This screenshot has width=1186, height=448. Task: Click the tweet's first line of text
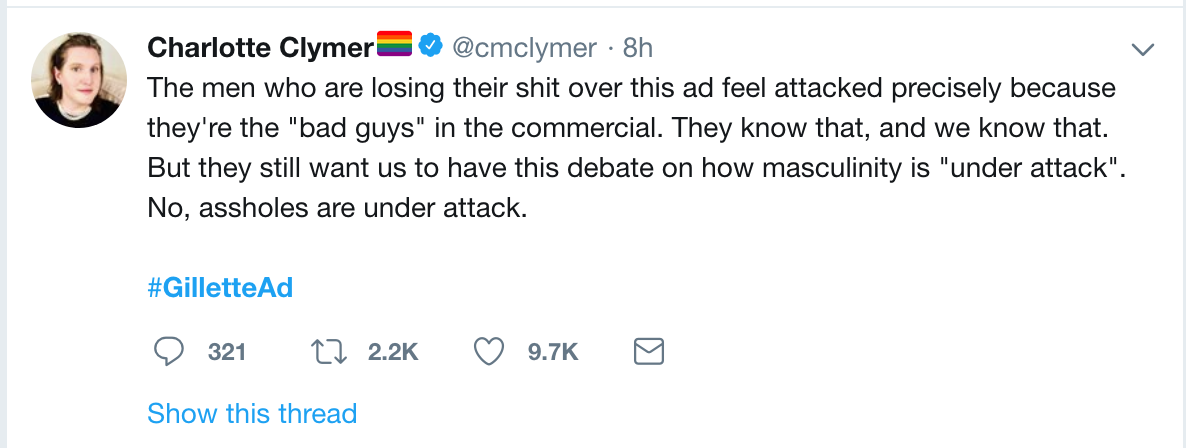tap(630, 87)
